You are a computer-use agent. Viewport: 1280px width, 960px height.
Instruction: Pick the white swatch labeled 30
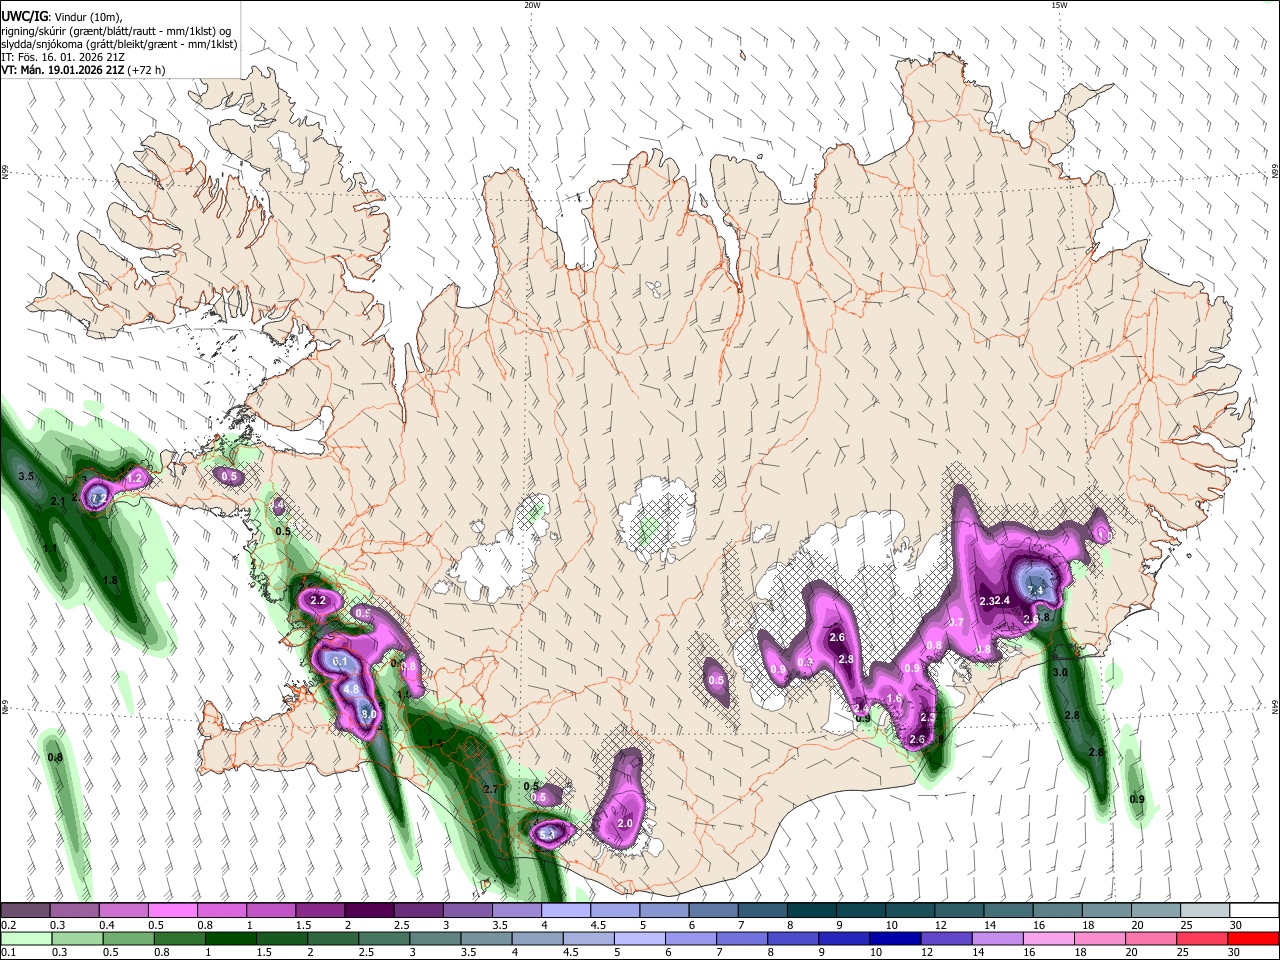[1254, 910]
